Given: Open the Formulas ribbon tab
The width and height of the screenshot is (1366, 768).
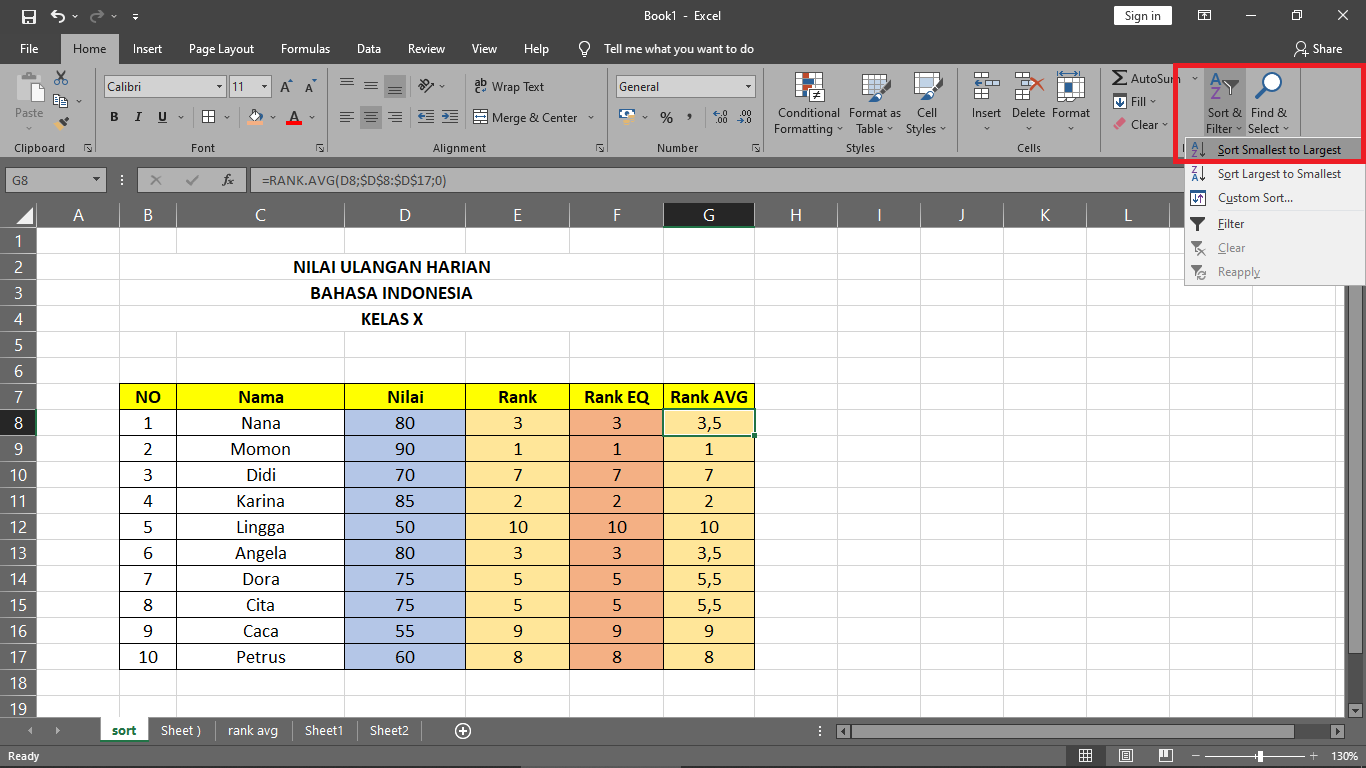Looking at the screenshot, I should tap(305, 48).
